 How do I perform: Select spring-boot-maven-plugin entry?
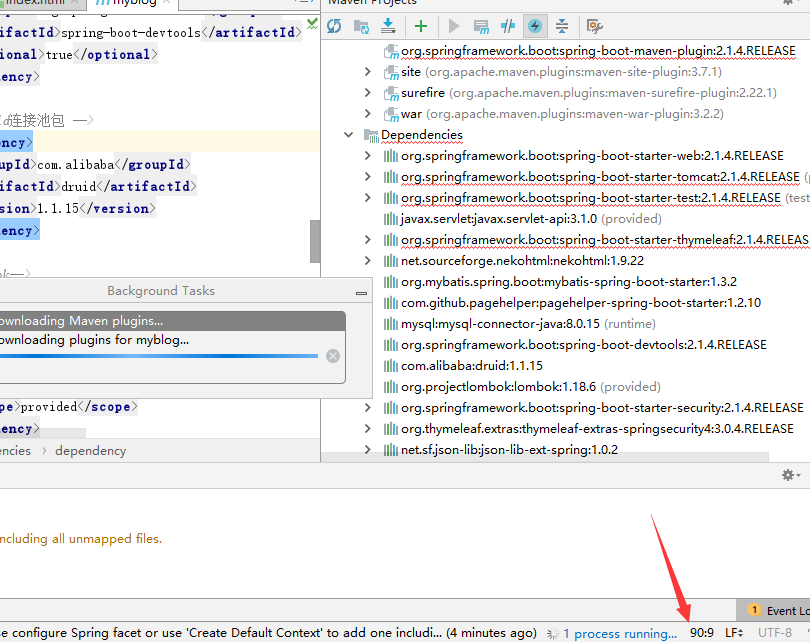(598, 51)
